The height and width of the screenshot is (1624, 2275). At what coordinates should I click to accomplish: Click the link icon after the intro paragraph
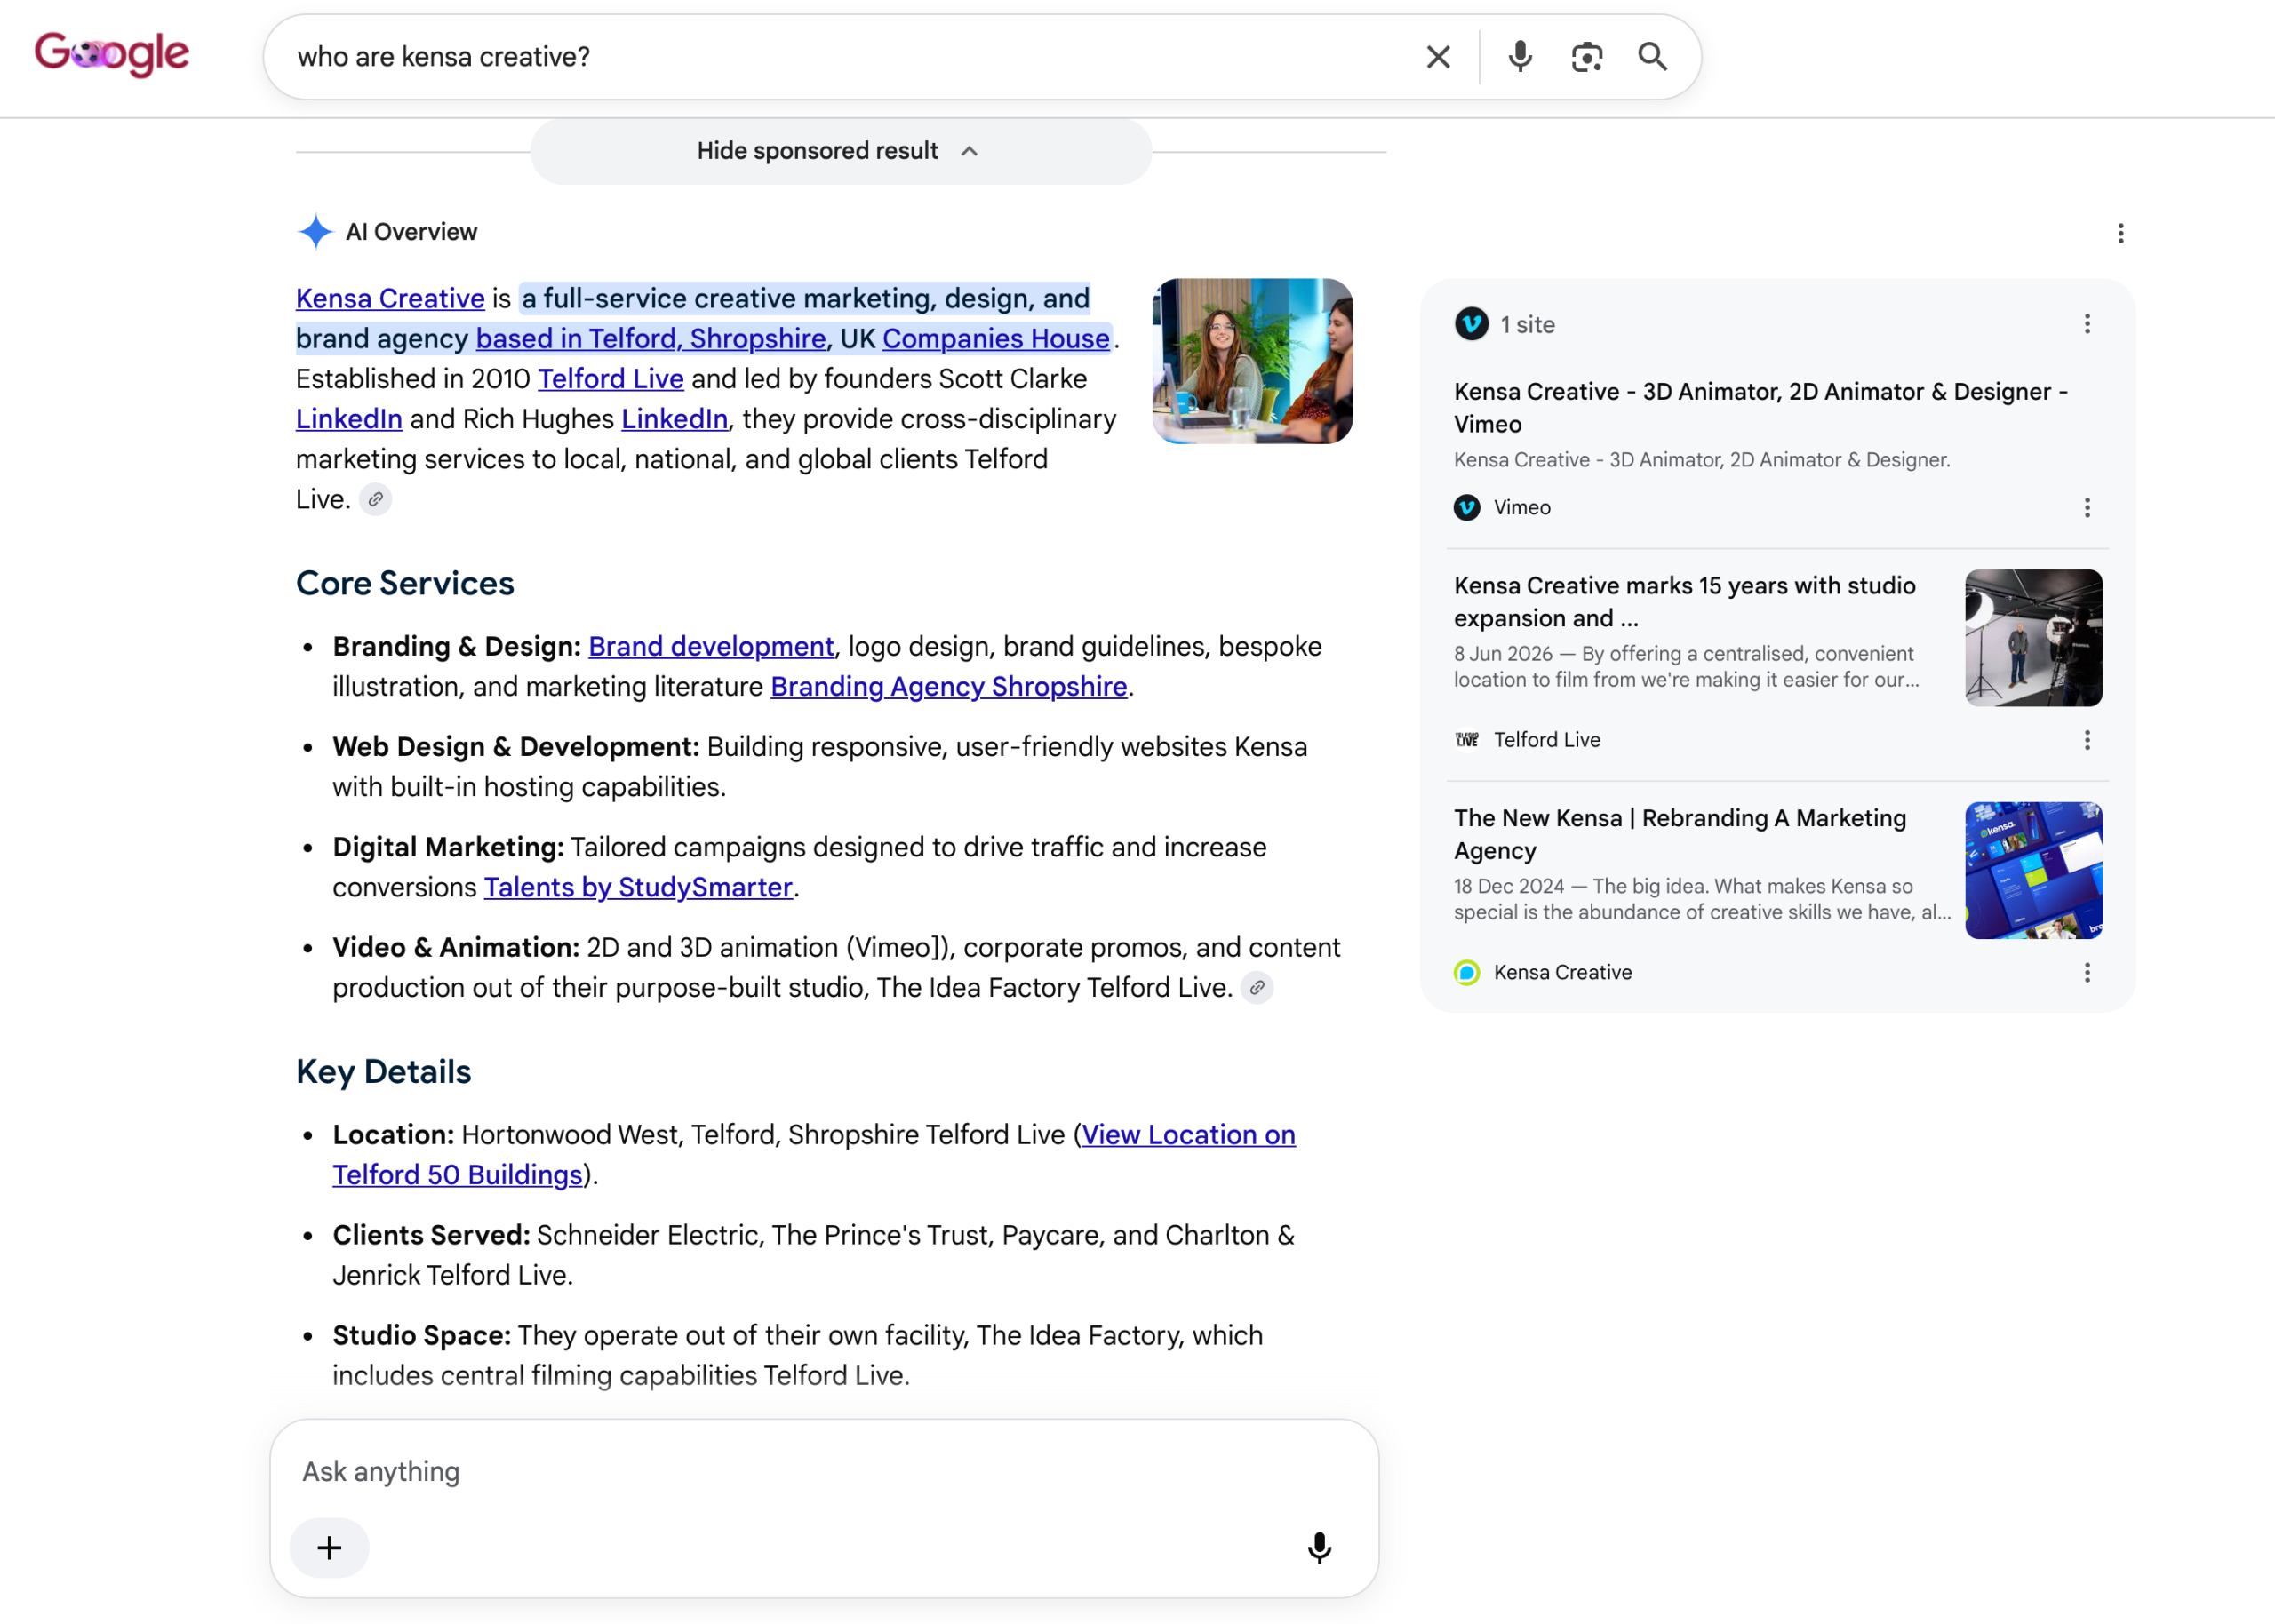[375, 499]
